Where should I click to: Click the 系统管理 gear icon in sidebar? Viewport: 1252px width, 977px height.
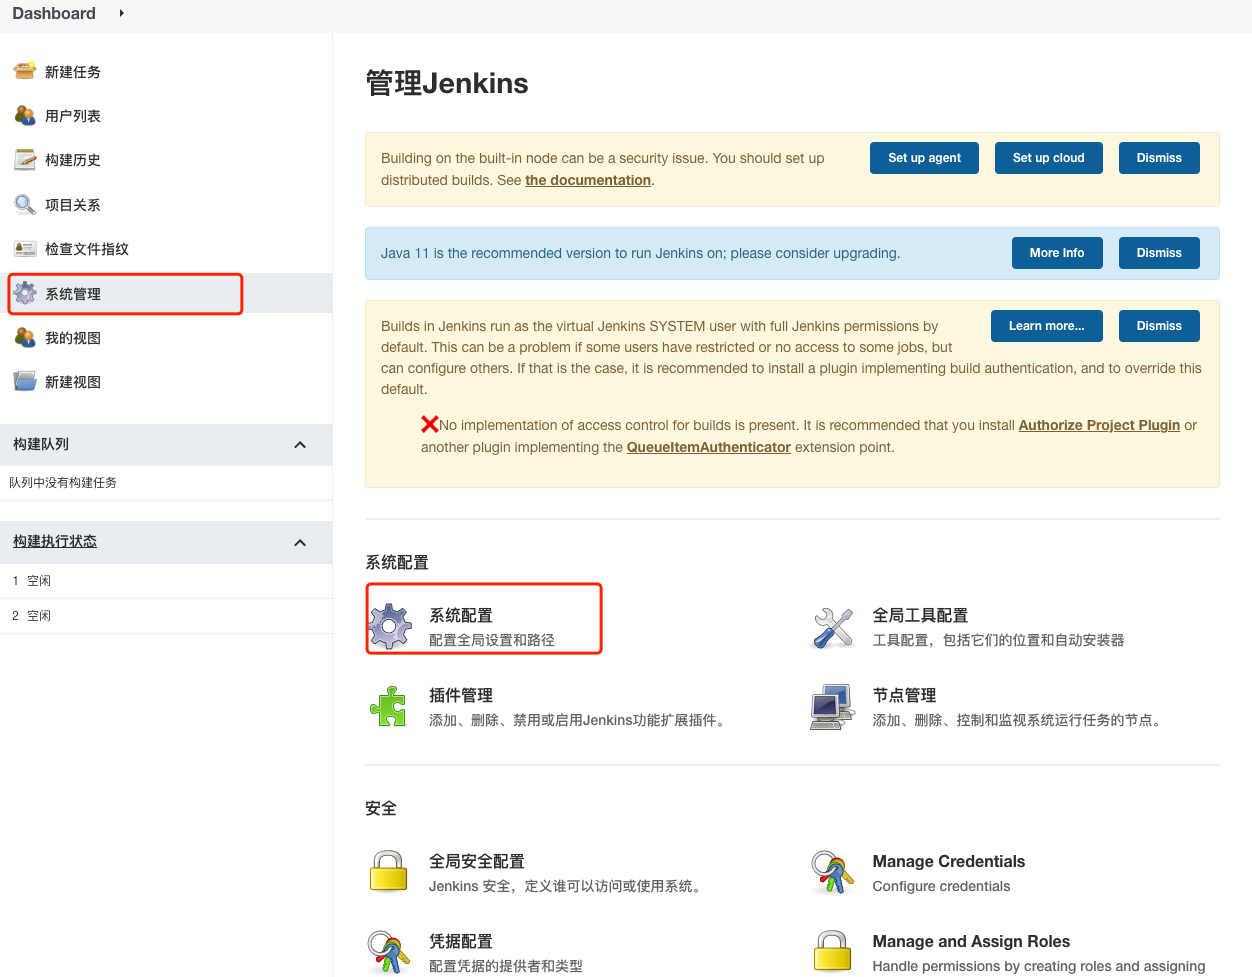(25, 293)
